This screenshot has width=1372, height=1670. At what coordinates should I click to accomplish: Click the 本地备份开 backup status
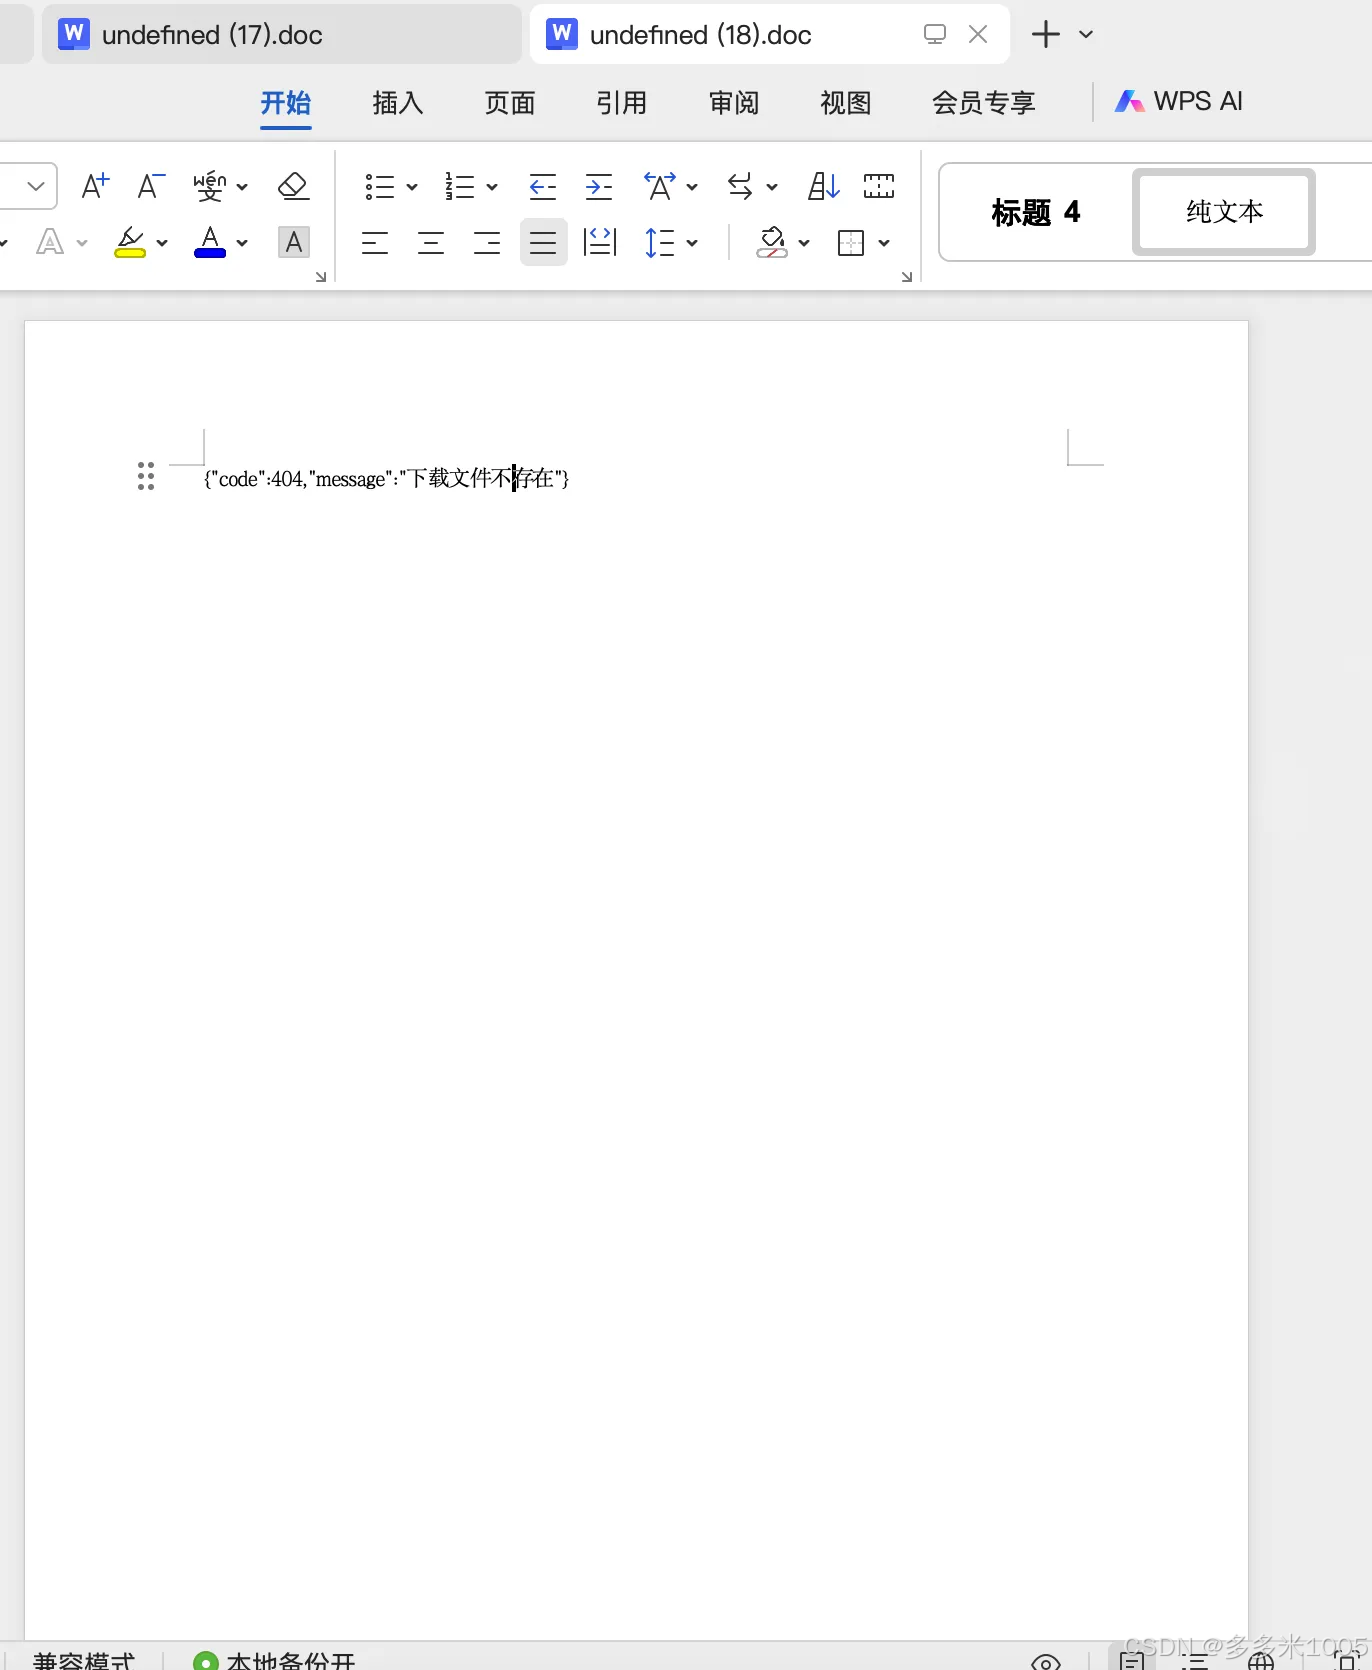(x=275, y=1660)
